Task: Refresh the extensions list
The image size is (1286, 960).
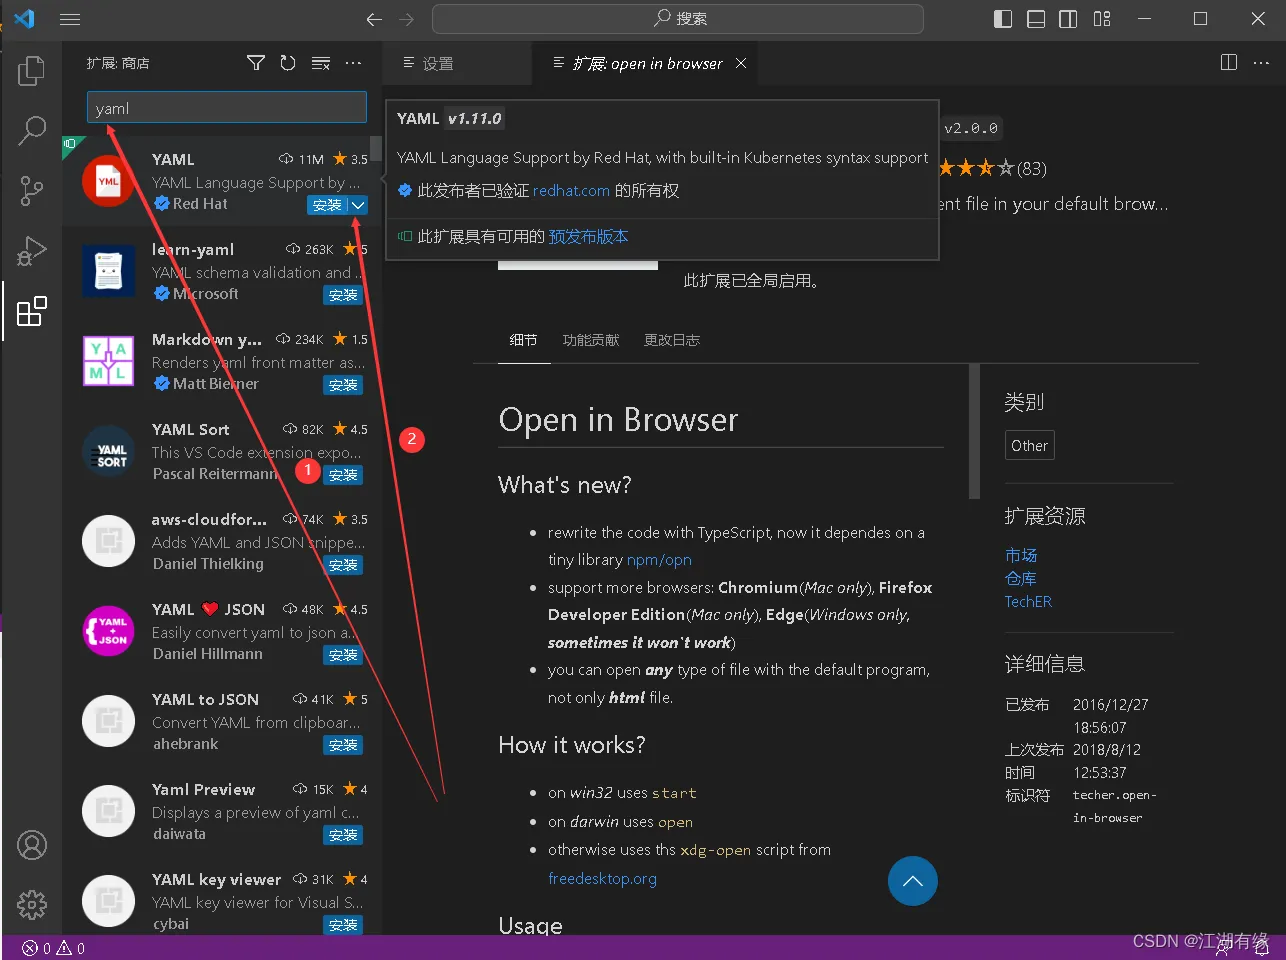Action: (288, 63)
